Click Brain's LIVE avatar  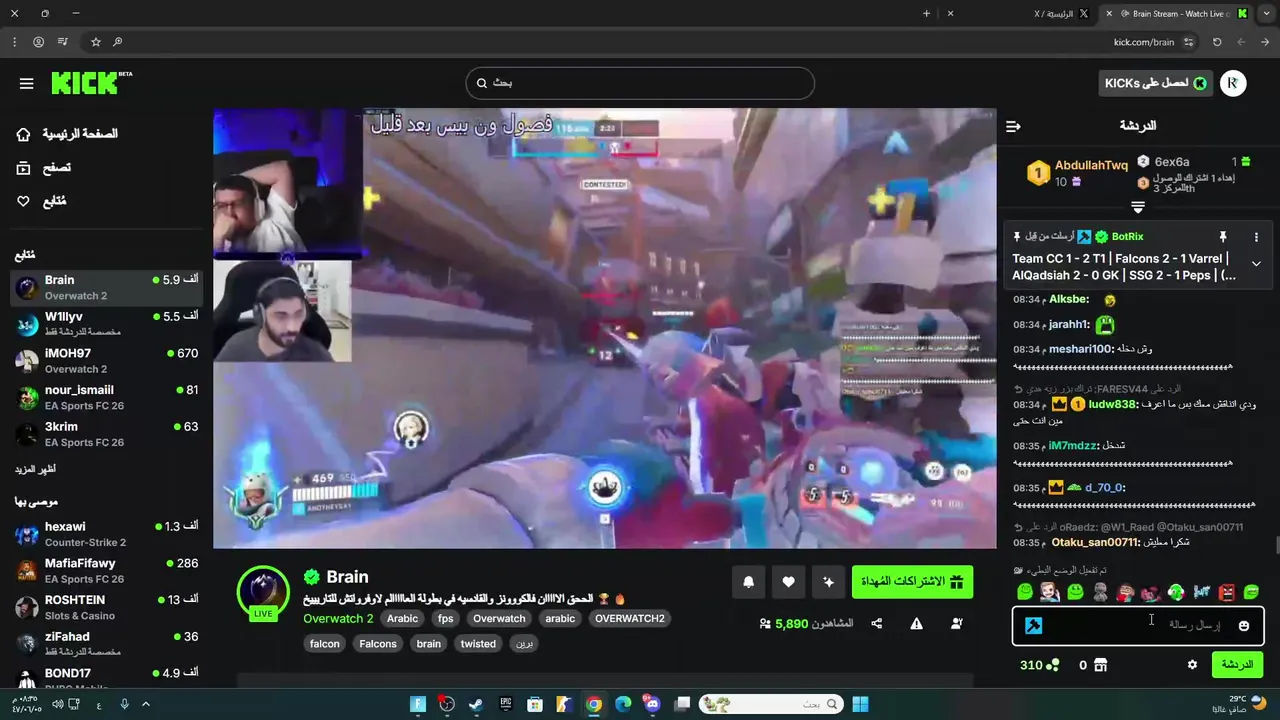point(263,591)
